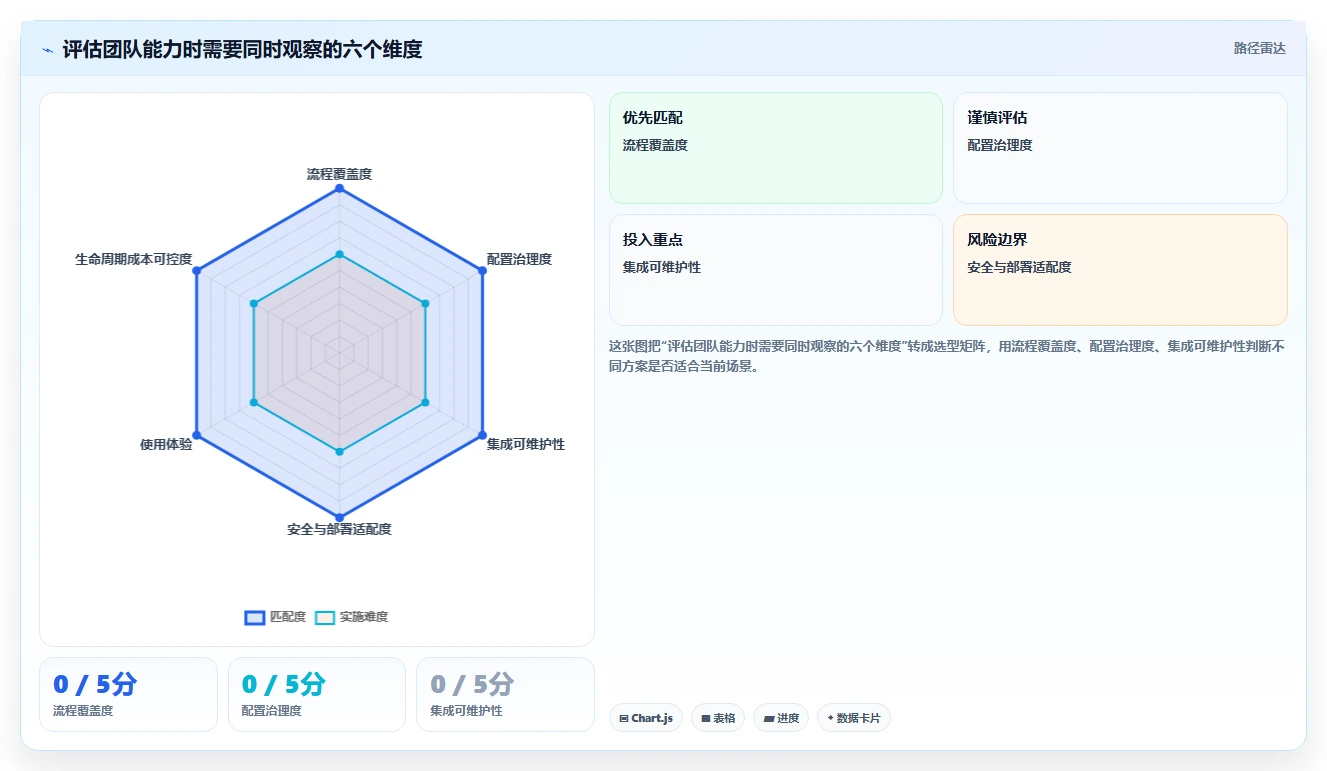Click the lightning icon beside the page title
This screenshot has width=1327, height=771.
47,49
